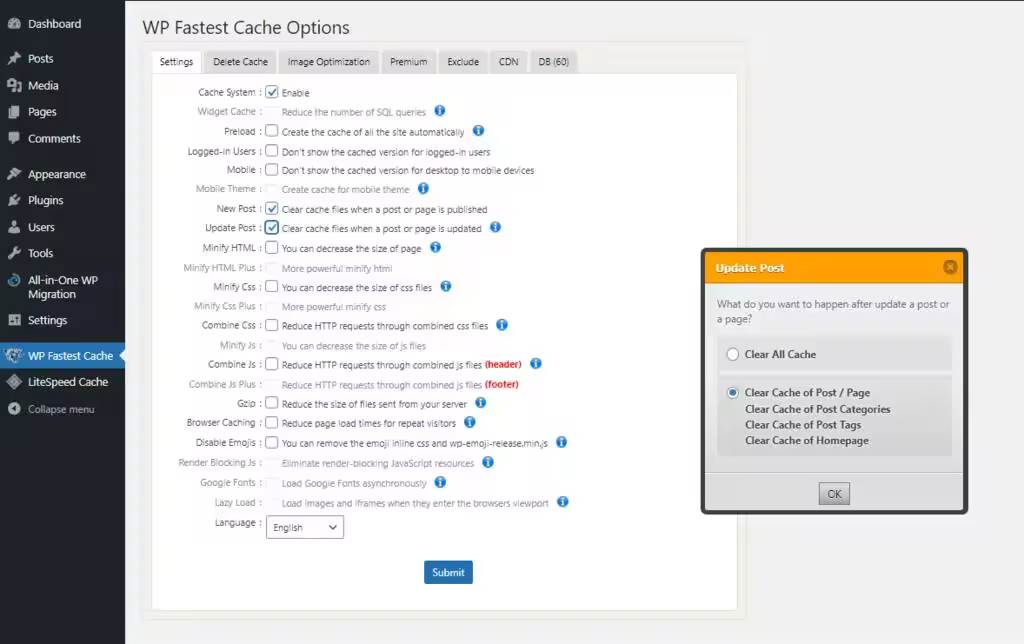
Task: Check the Logged-in Users checkbox
Action: (x=272, y=151)
